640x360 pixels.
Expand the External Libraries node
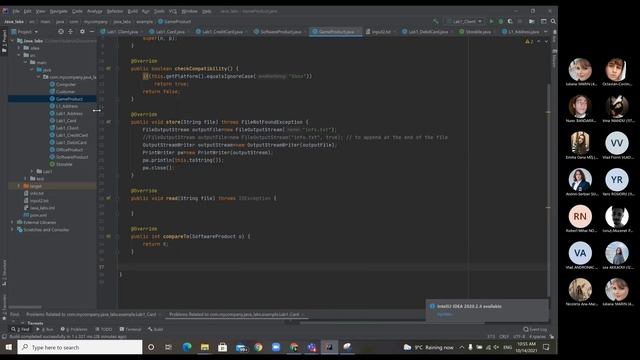12,222
